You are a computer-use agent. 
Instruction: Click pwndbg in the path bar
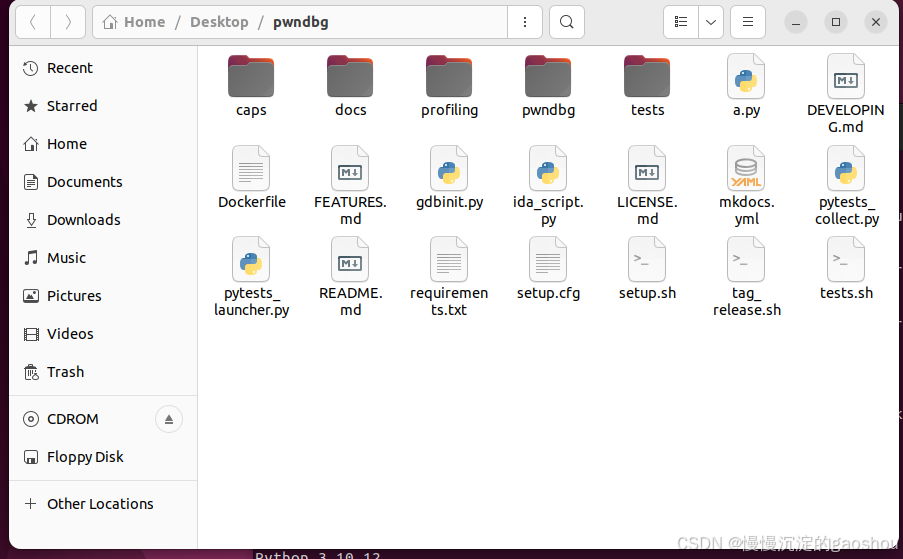coord(301,22)
